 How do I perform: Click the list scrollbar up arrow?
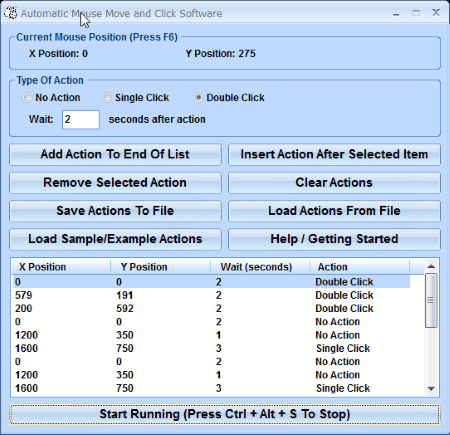[431, 266]
